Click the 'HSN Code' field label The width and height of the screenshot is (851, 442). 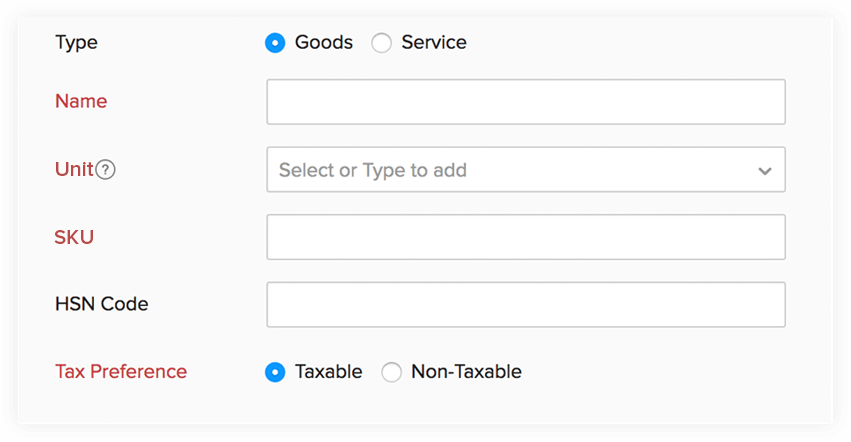[x=101, y=304]
